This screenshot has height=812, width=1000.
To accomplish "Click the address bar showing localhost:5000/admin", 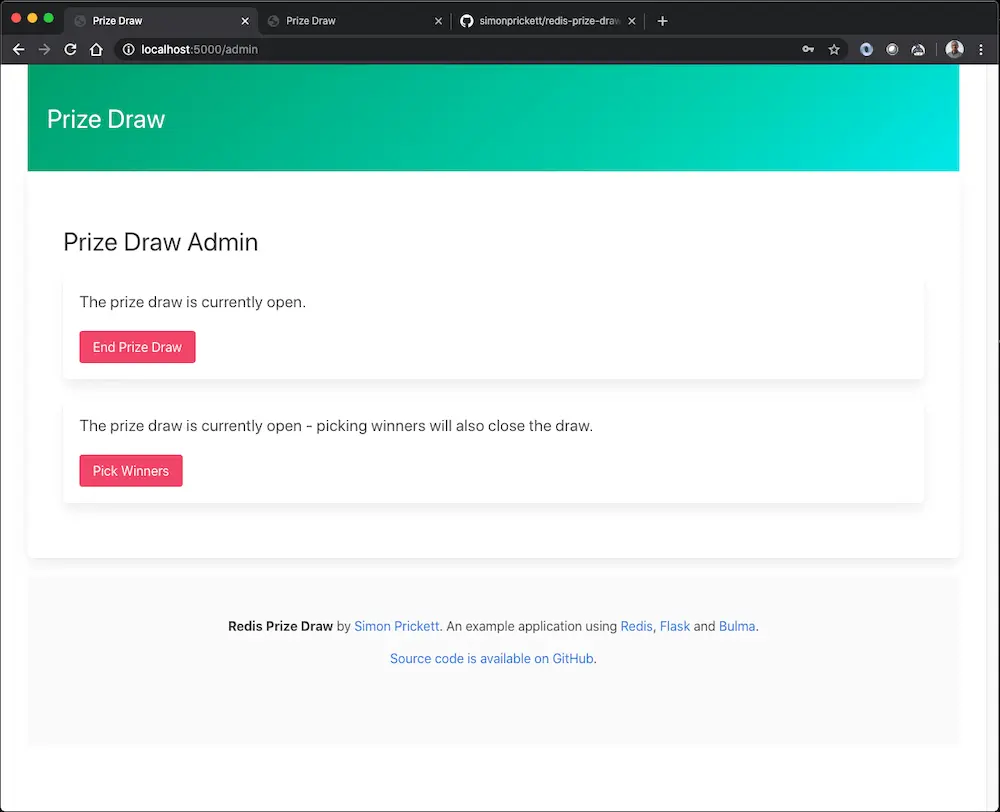I will click(x=450, y=49).
